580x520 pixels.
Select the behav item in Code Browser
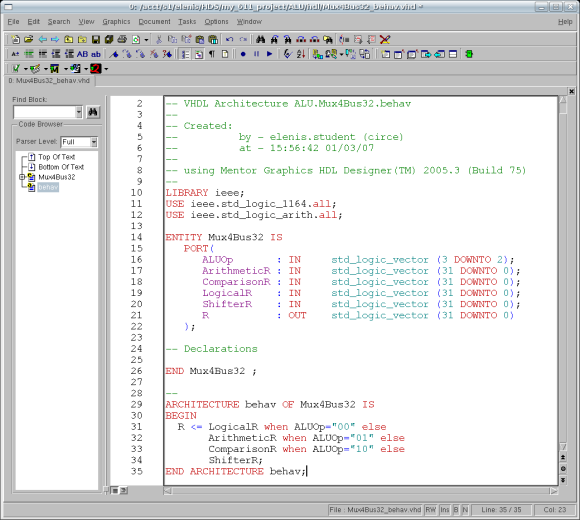click(48, 188)
